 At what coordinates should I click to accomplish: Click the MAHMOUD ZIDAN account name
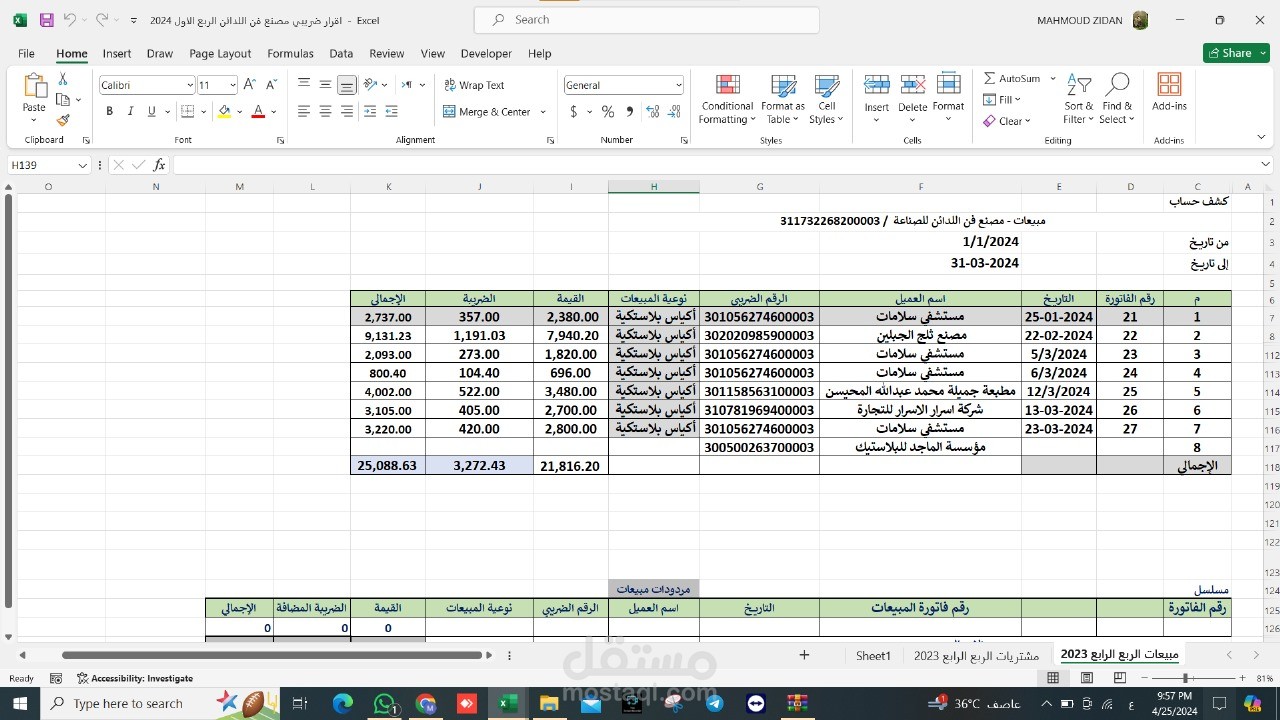click(x=1079, y=20)
